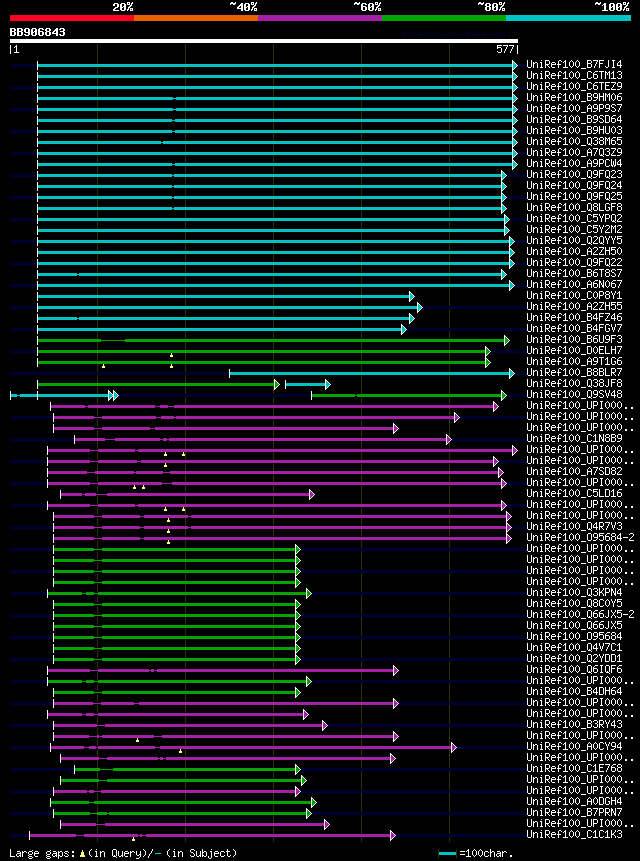Select the UniRef100_Q8LGF8 label
The image size is (640, 861).
pyautogui.click(x=574, y=208)
